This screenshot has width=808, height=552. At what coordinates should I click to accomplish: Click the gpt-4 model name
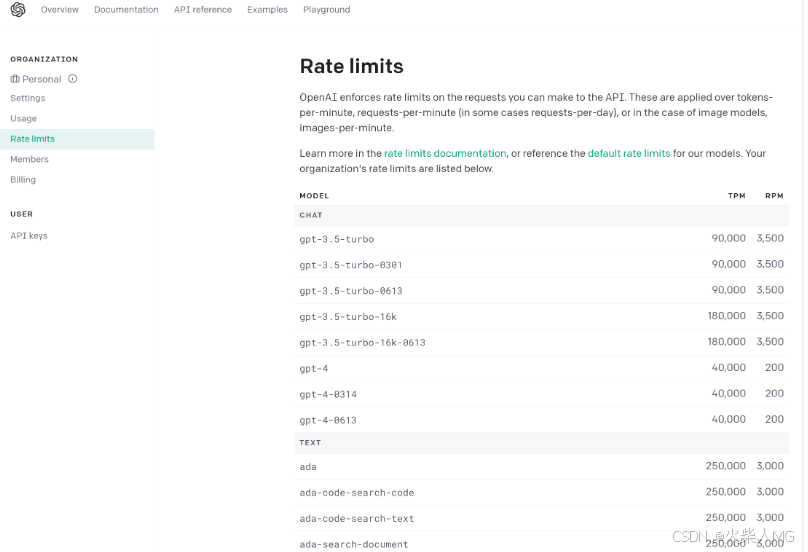(x=313, y=369)
